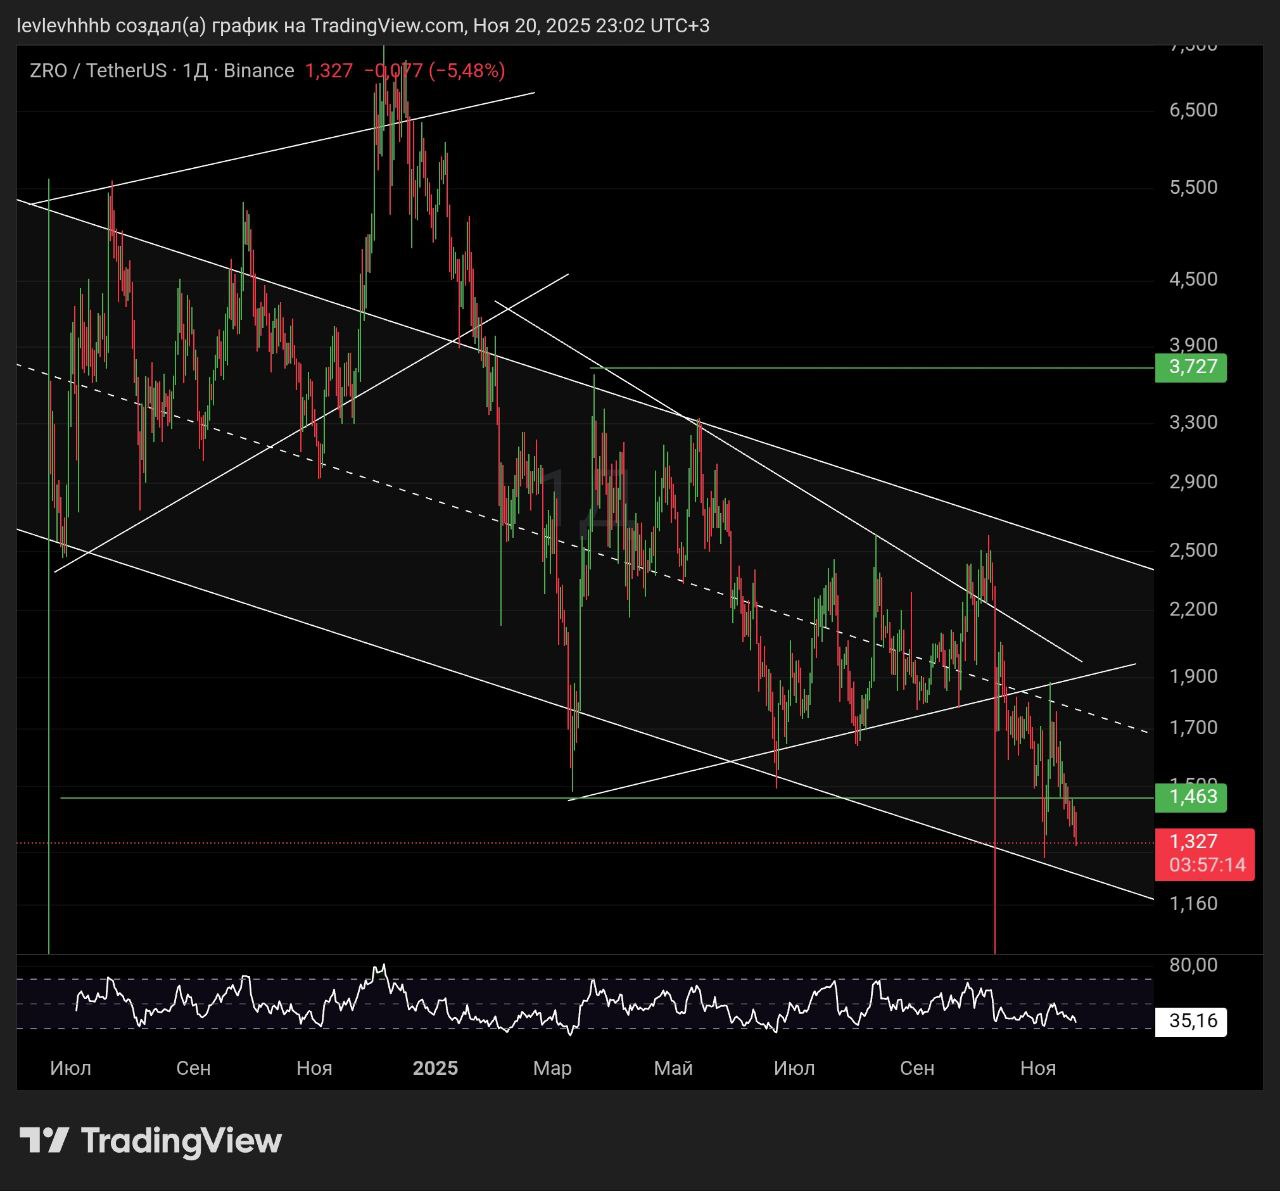The width and height of the screenshot is (1280, 1191).
Task: Select the green 1,463 price label
Action: pos(1190,797)
